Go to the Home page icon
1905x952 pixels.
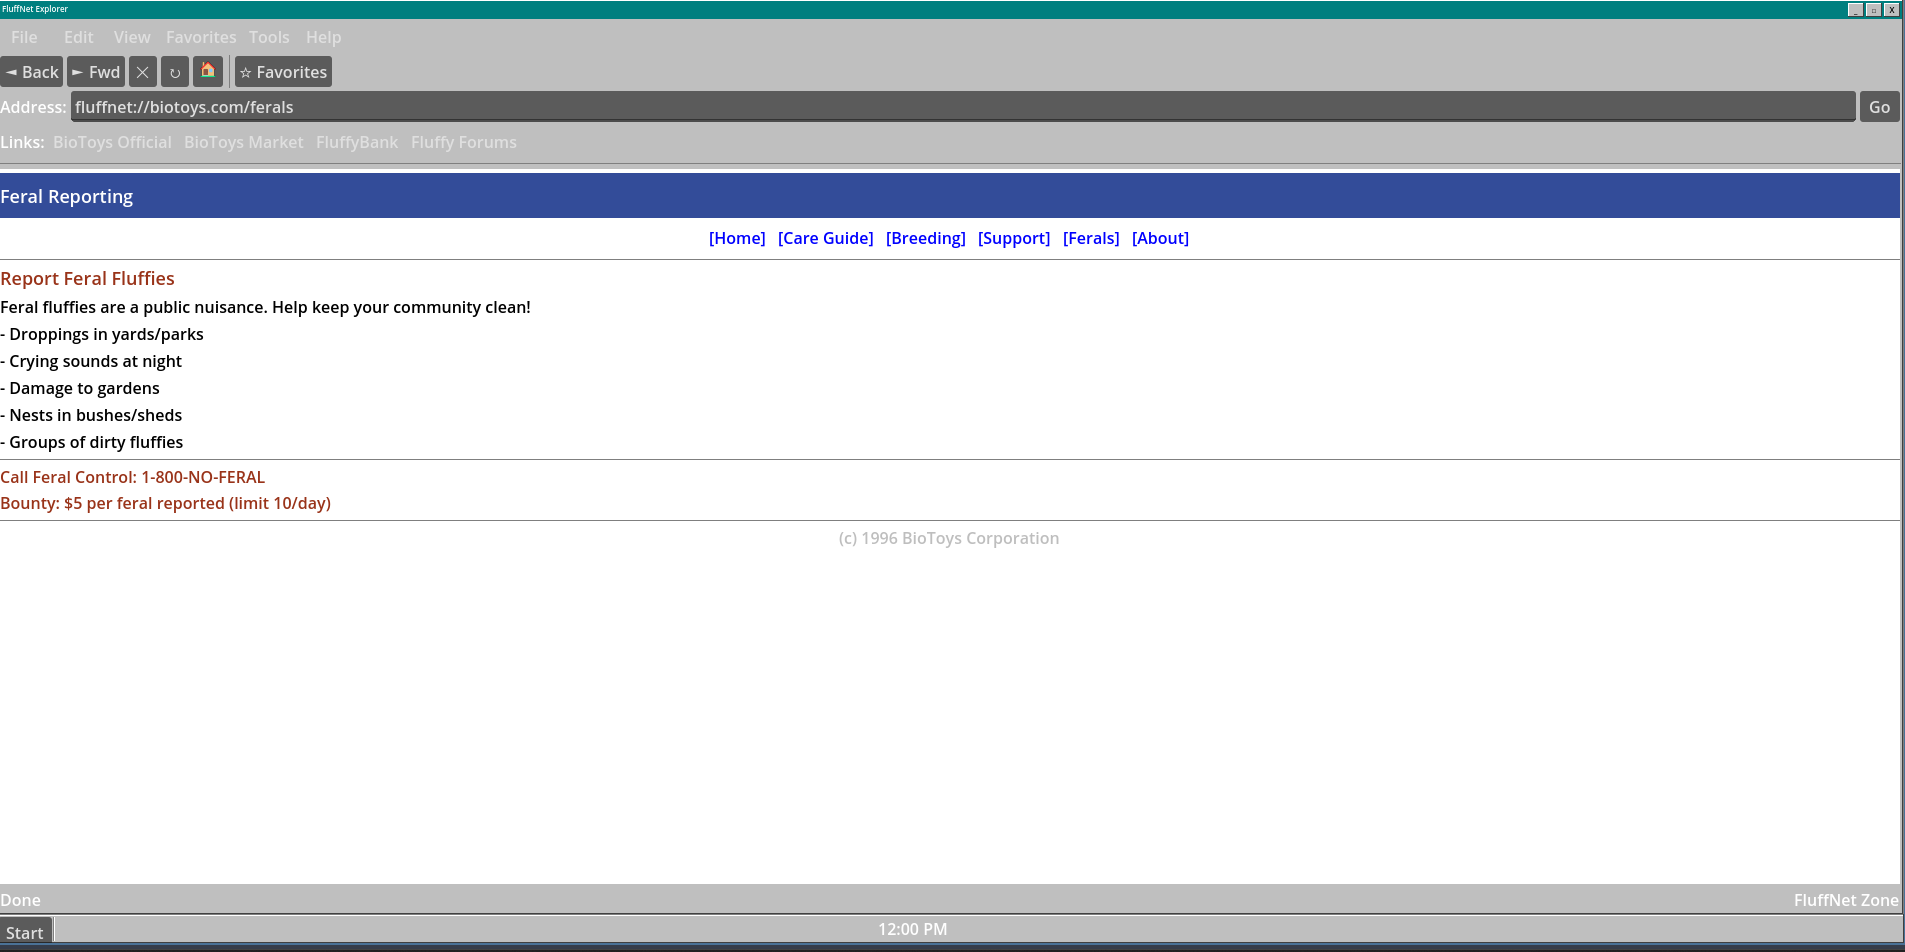click(x=208, y=72)
